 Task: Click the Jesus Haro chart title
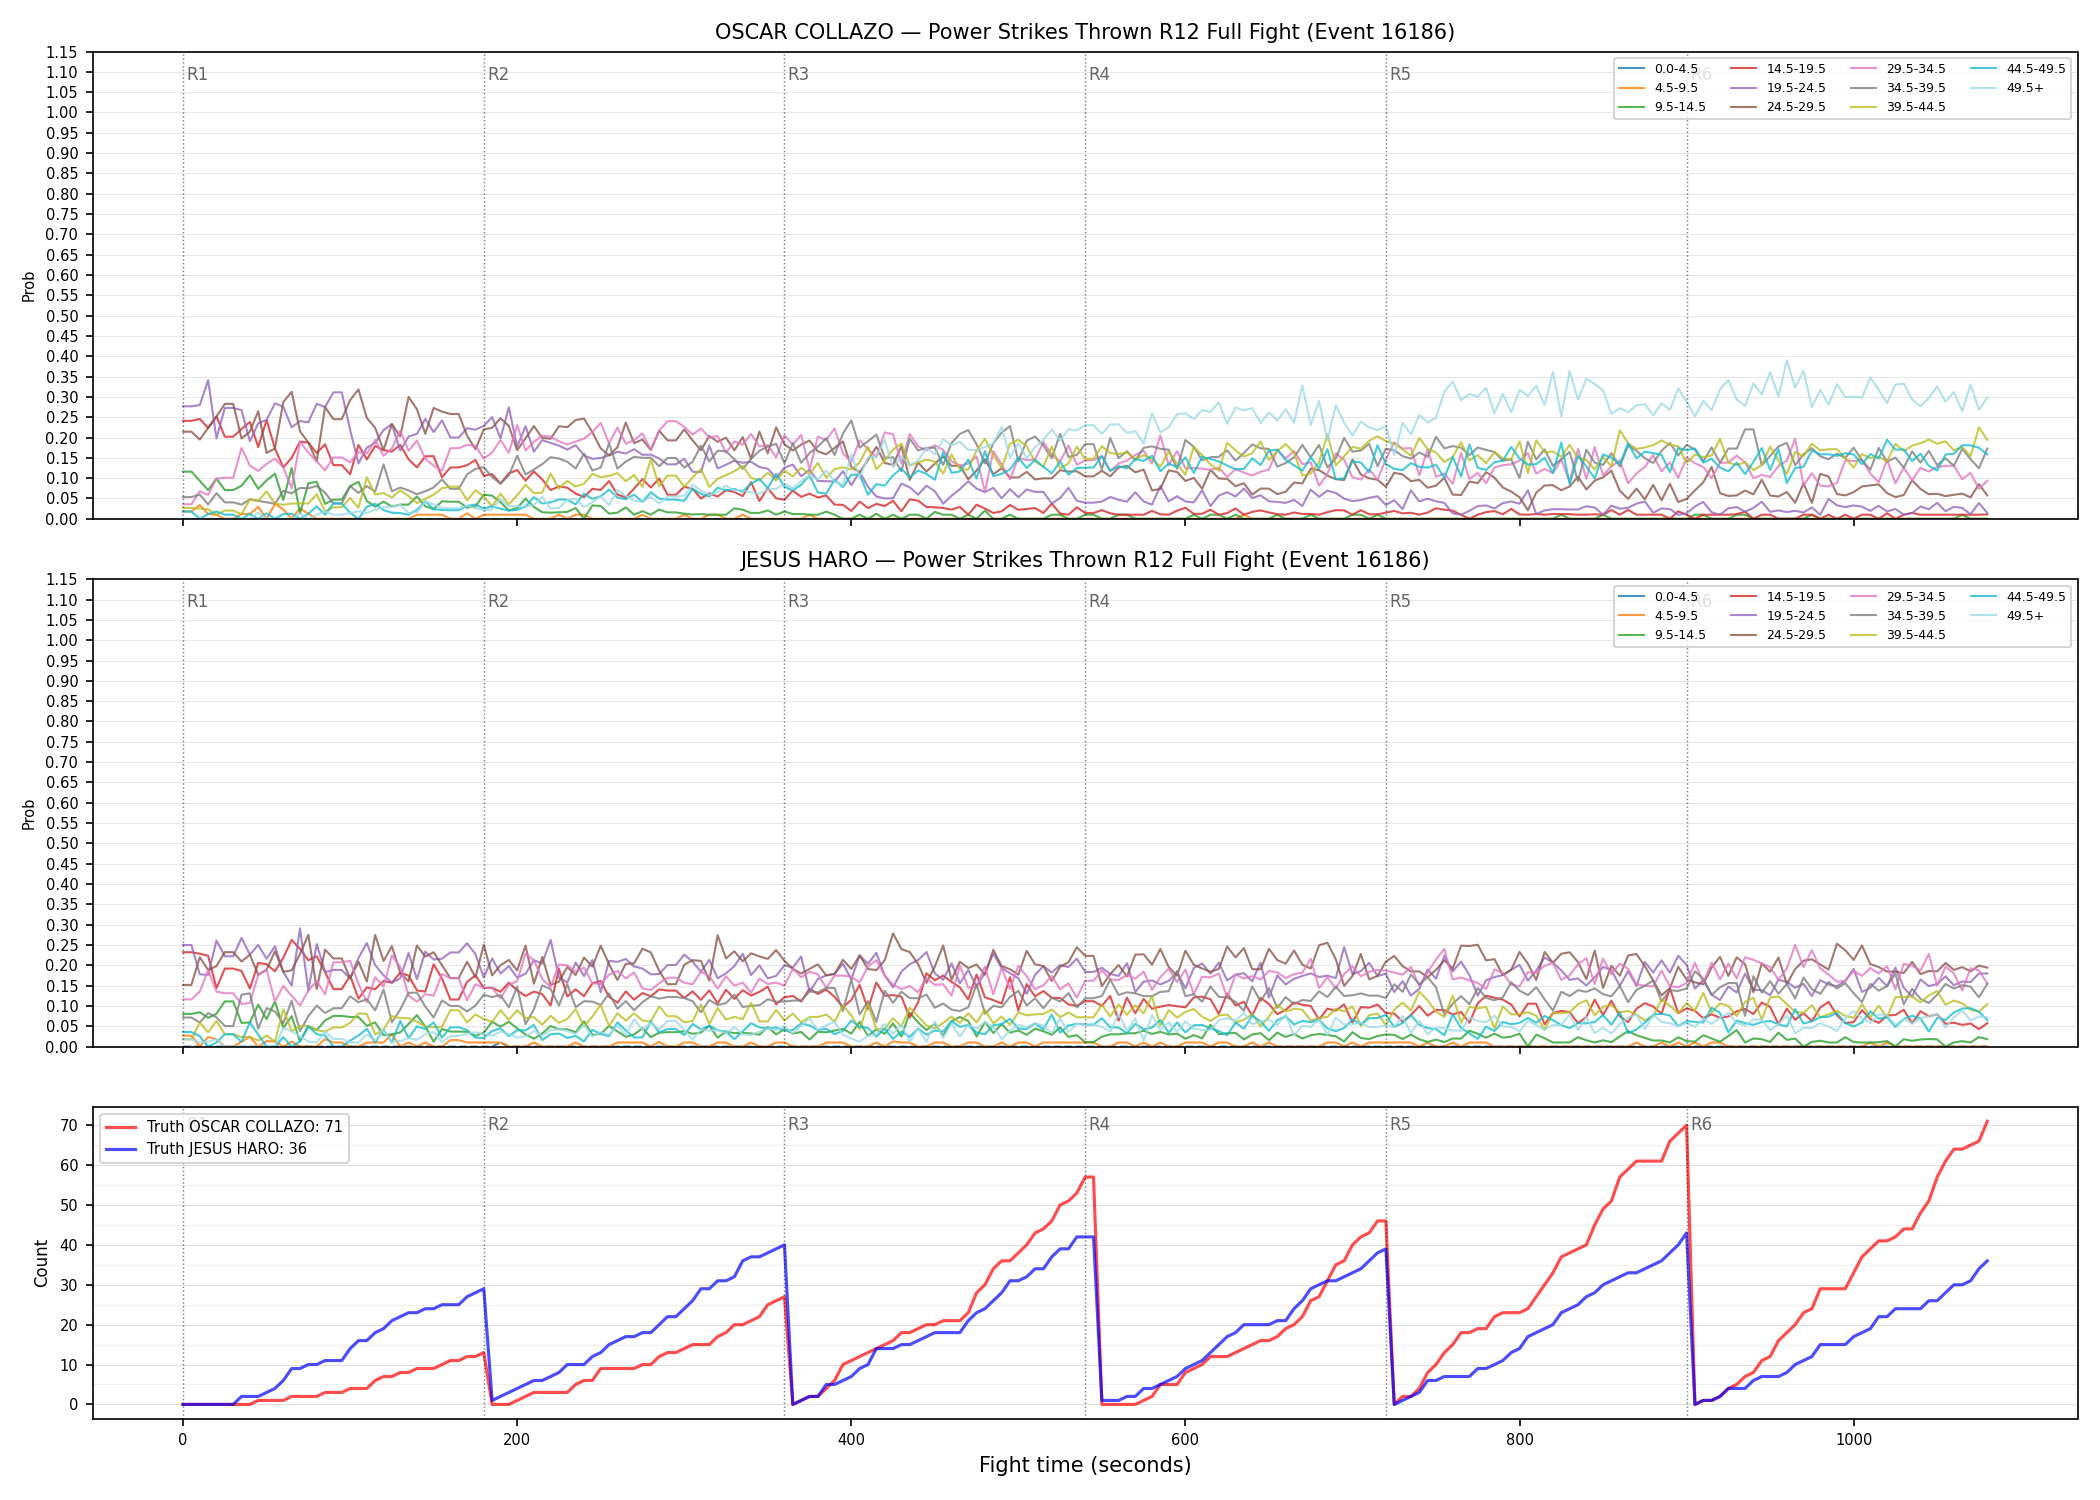click(1084, 560)
